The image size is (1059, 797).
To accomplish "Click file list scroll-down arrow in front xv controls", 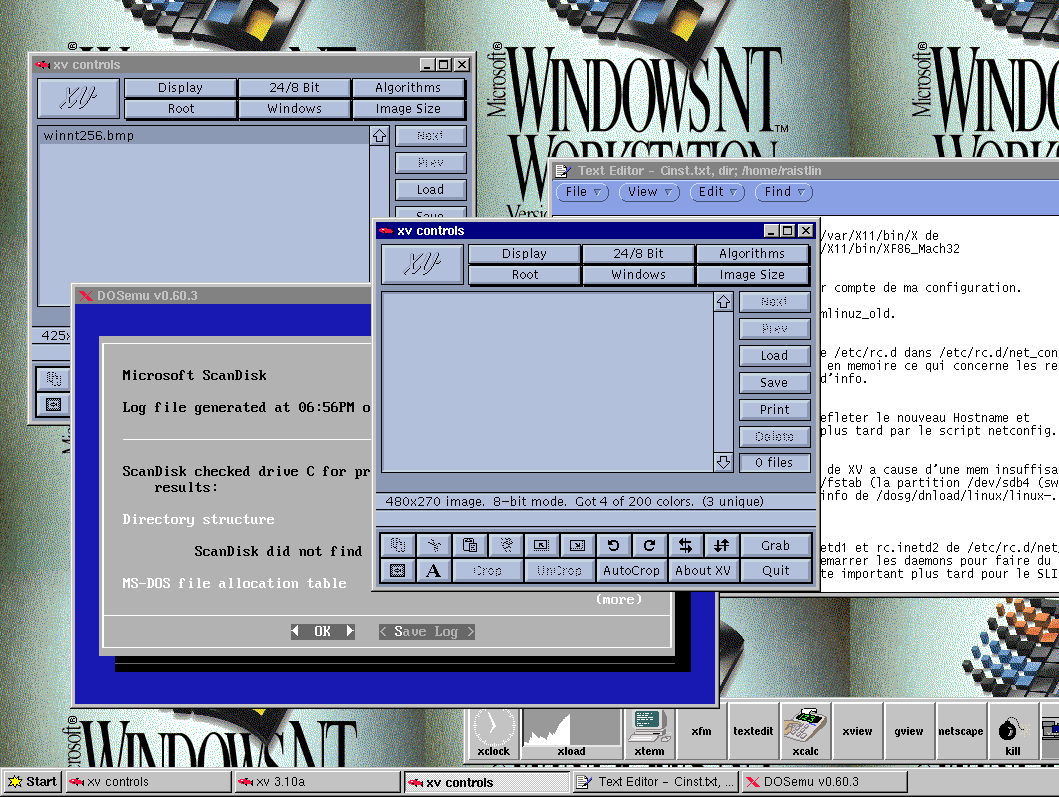I will (x=723, y=462).
